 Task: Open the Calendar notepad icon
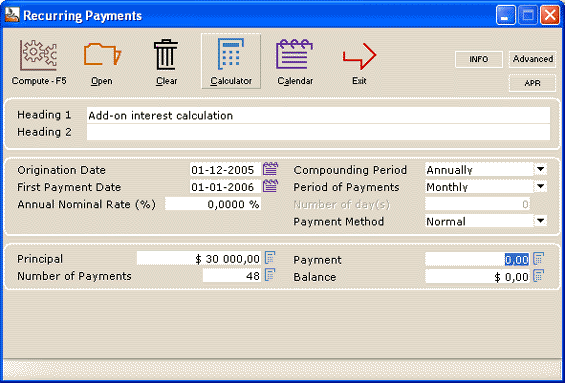294,54
